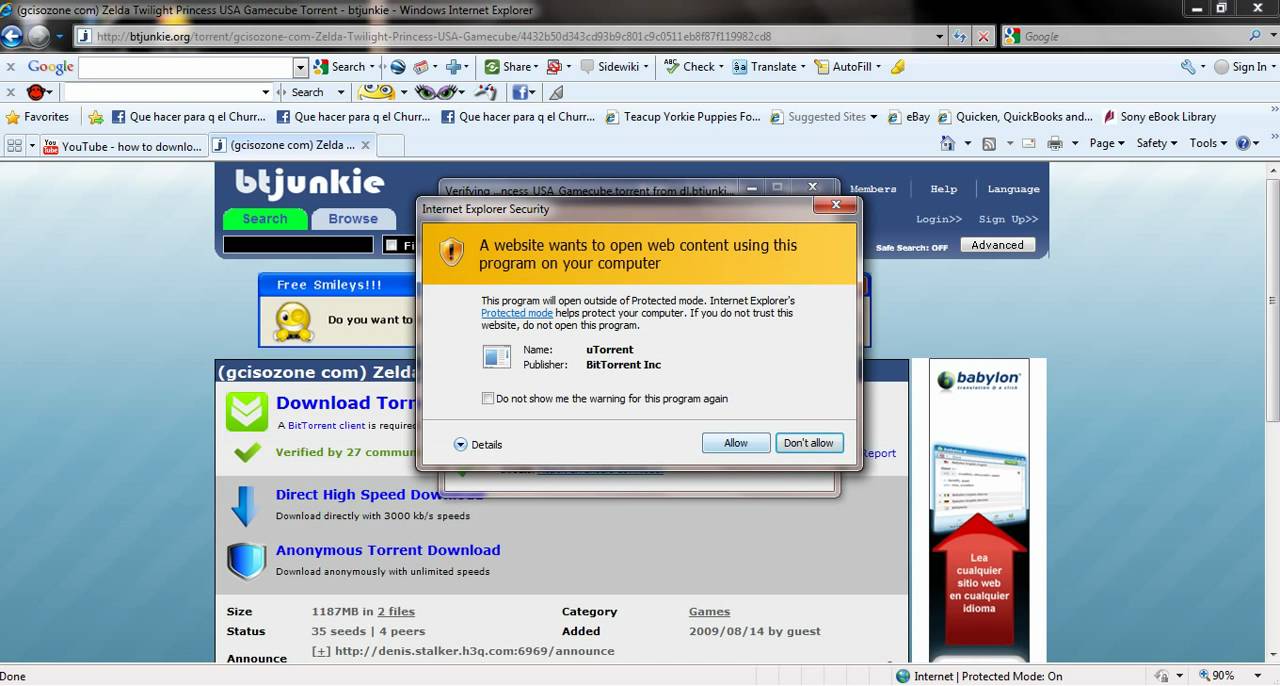
Task: Click the Add to Favorites Bar icon
Action: pos(96,117)
